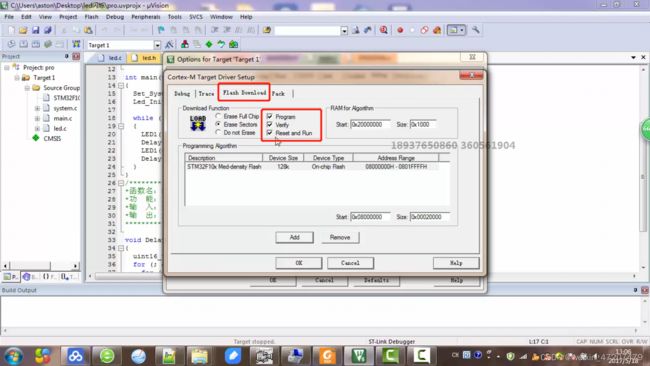Expand the system.c tree node
Screen dimensions: 650x366
coord(37,108)
